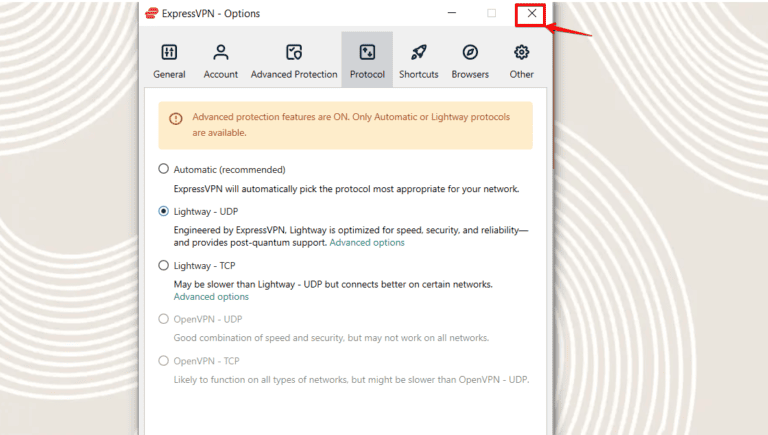Click the Advanced Protection shield icon
The image size is (768, 435).
point(294,52)
